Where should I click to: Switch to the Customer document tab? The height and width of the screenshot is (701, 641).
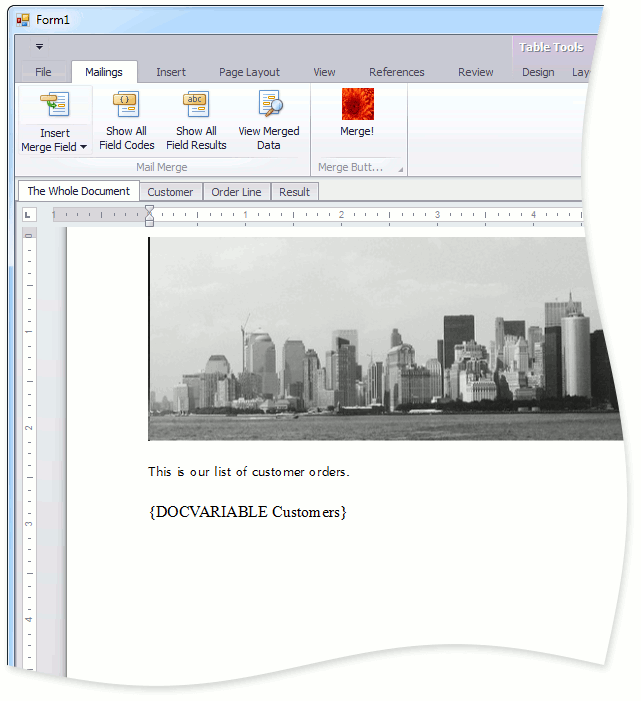pyautogui.click(x=170, y=192)
